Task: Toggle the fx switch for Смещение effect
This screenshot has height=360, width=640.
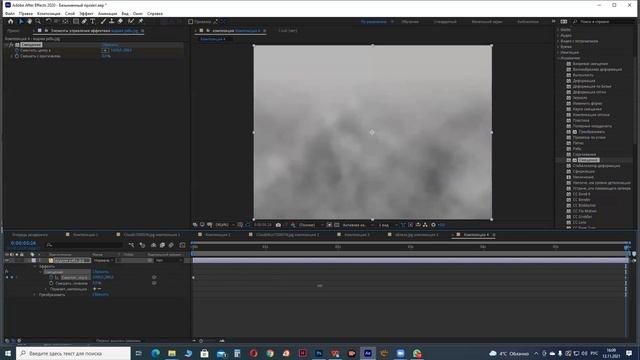Action: point(11,44)
